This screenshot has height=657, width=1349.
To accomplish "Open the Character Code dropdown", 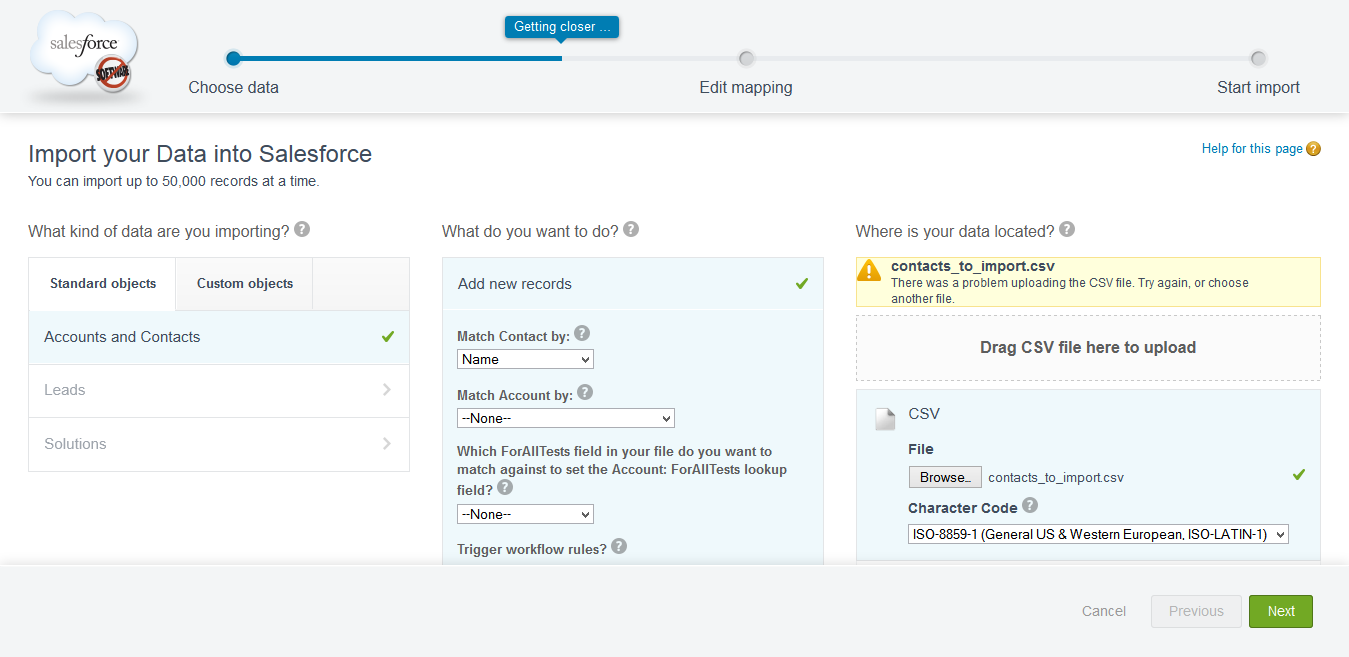I will [x=1098, y=534].
